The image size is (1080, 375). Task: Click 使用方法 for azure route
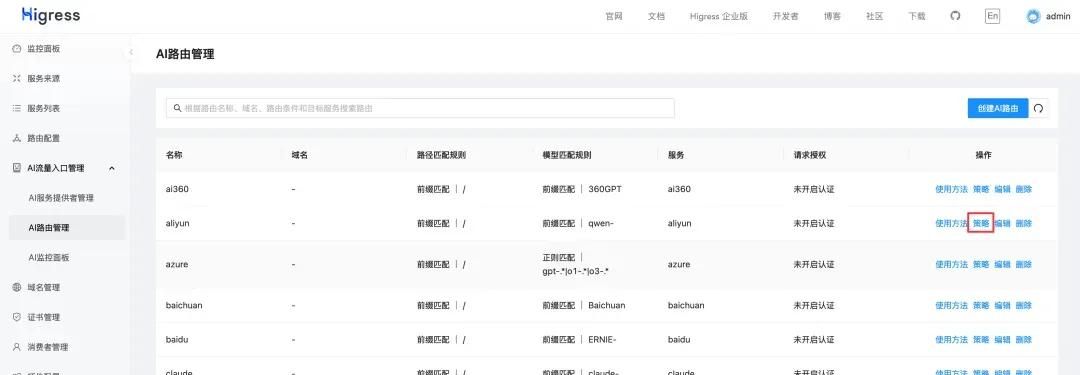tap(951, 265)
